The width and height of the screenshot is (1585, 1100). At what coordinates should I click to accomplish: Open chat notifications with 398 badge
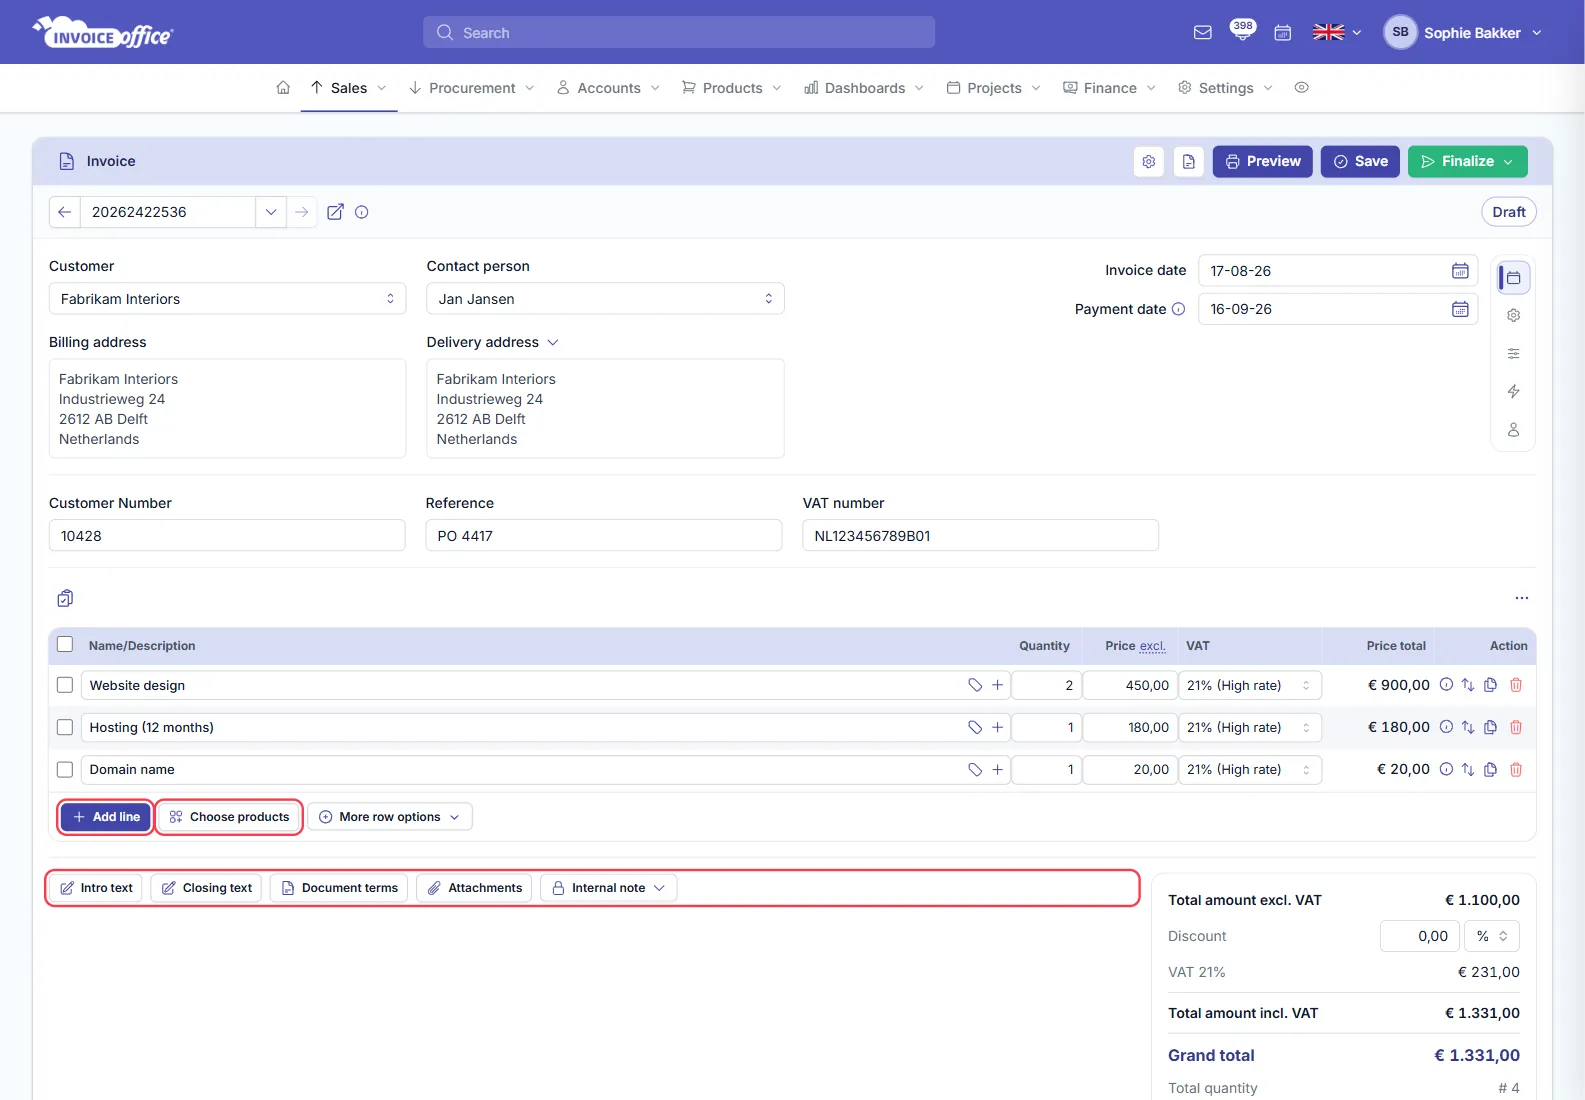pyautogui.click(x=1242, y=30)
